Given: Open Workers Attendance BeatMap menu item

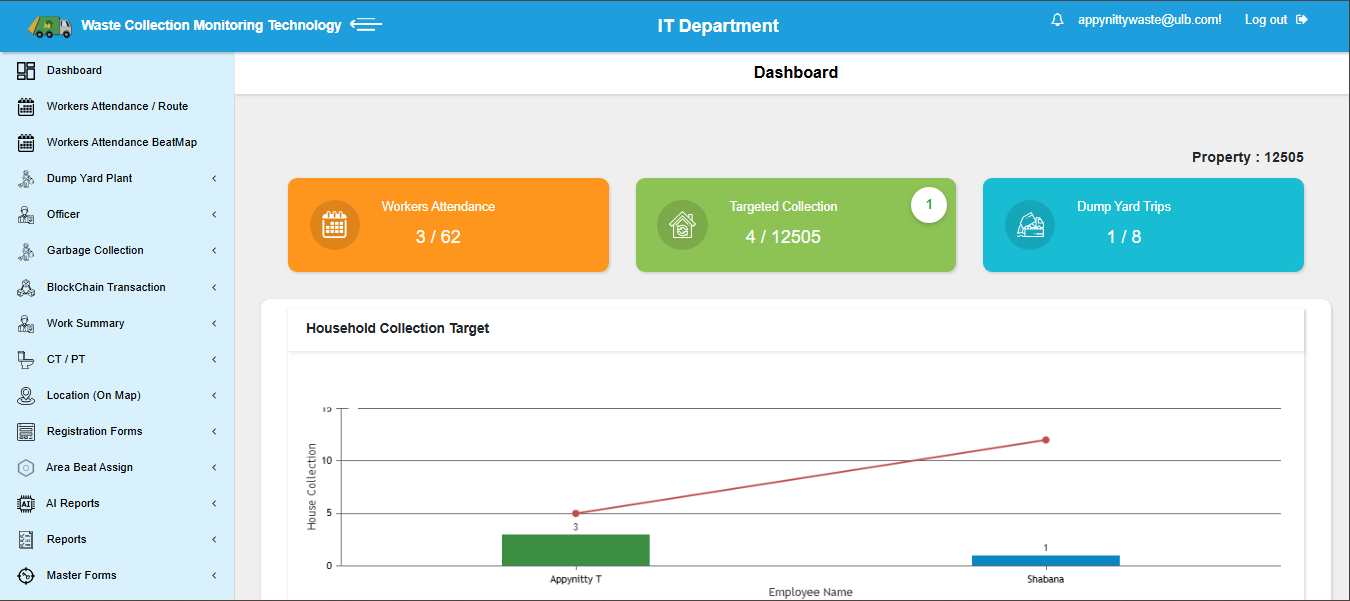Looking at the screenshot, I should [121, 143].
